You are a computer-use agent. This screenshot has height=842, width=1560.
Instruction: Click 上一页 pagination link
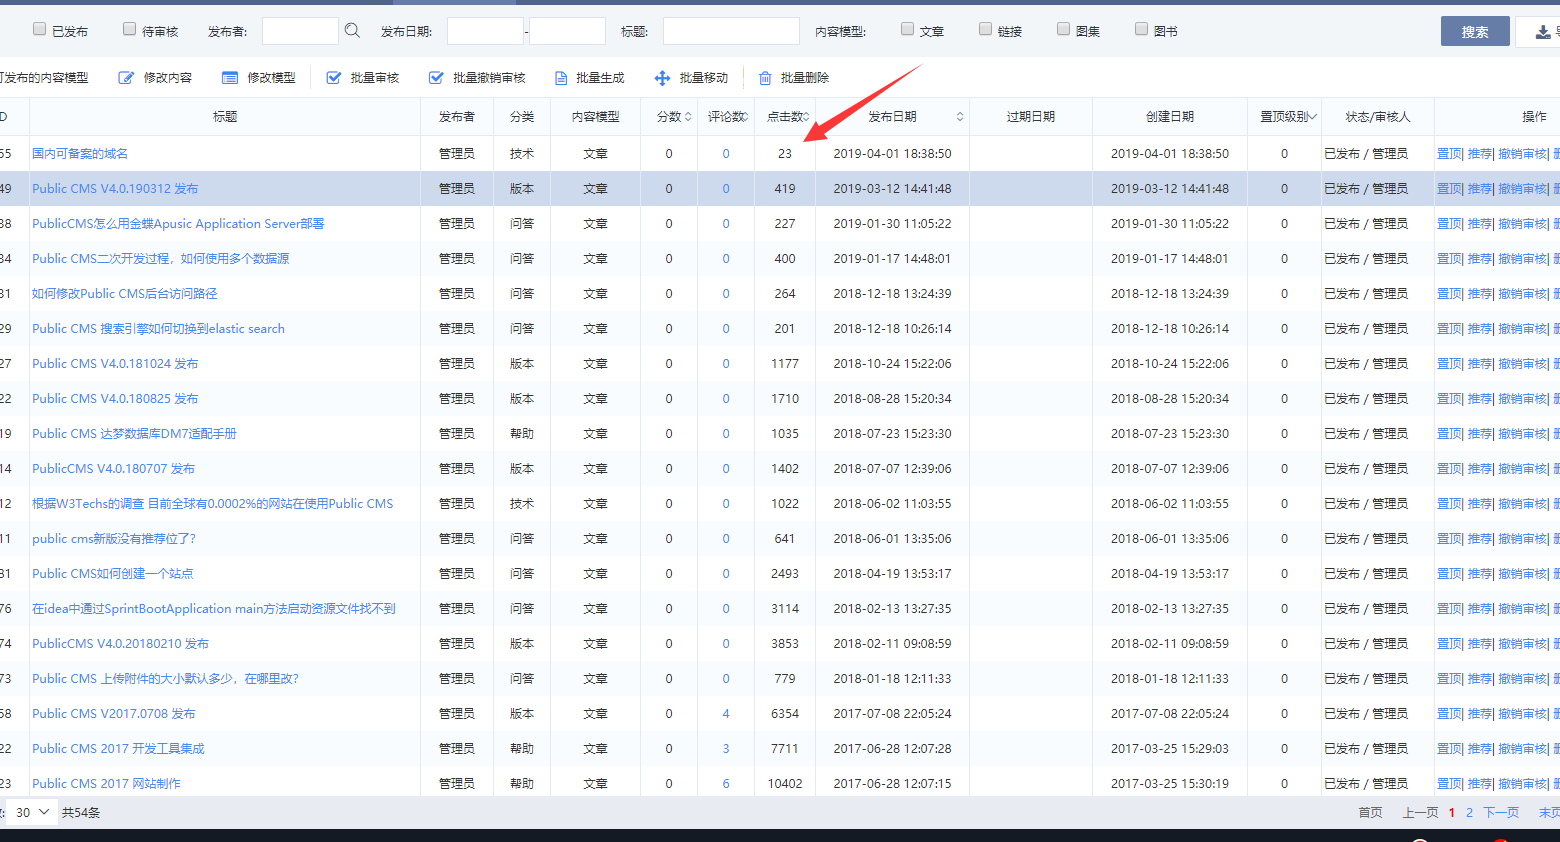click(1420, 812)
